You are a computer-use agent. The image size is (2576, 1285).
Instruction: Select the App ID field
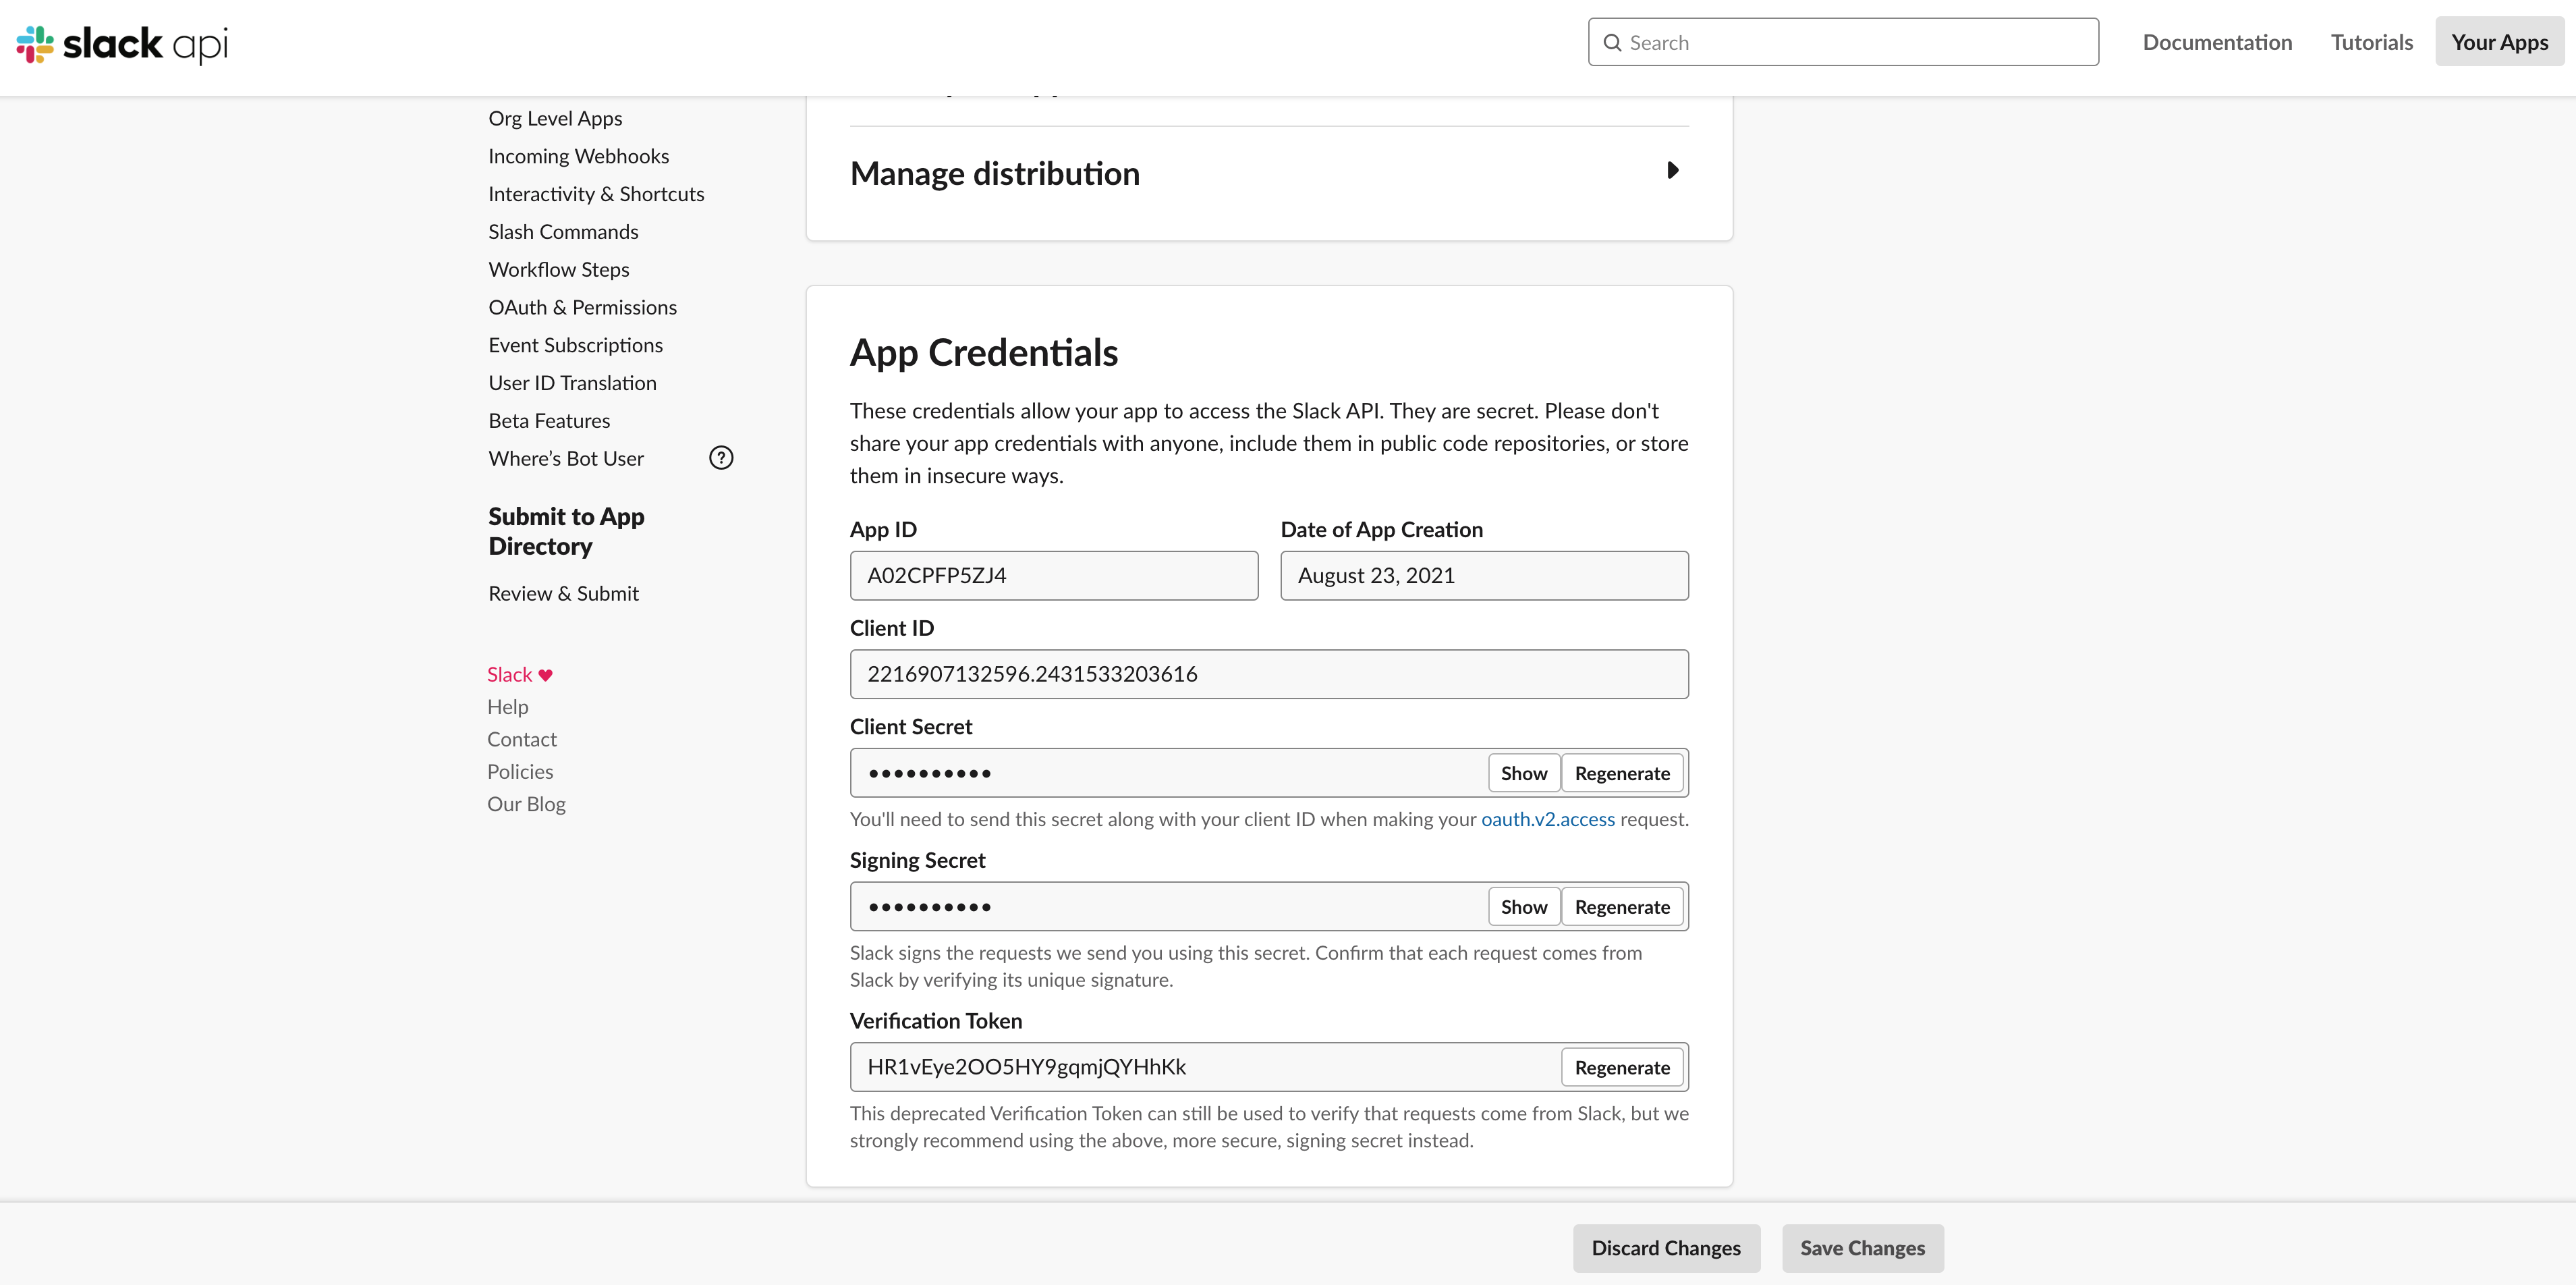coord(1054,576)
